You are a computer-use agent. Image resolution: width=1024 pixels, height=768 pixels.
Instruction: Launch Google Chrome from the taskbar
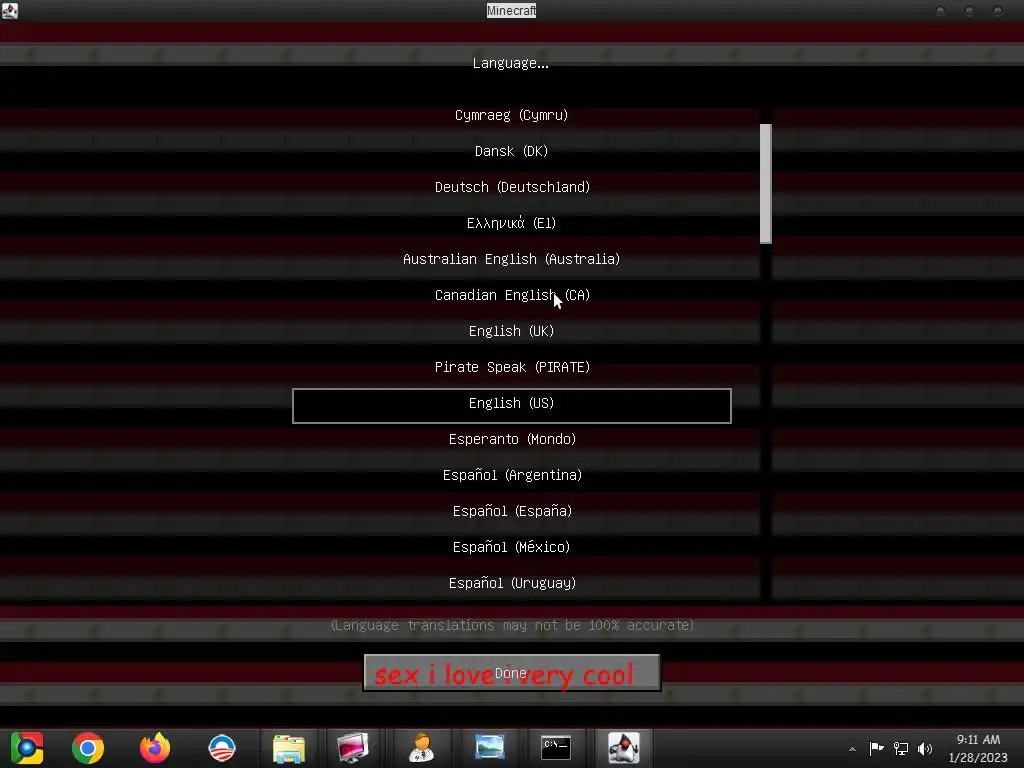click(x=88, y=748)
